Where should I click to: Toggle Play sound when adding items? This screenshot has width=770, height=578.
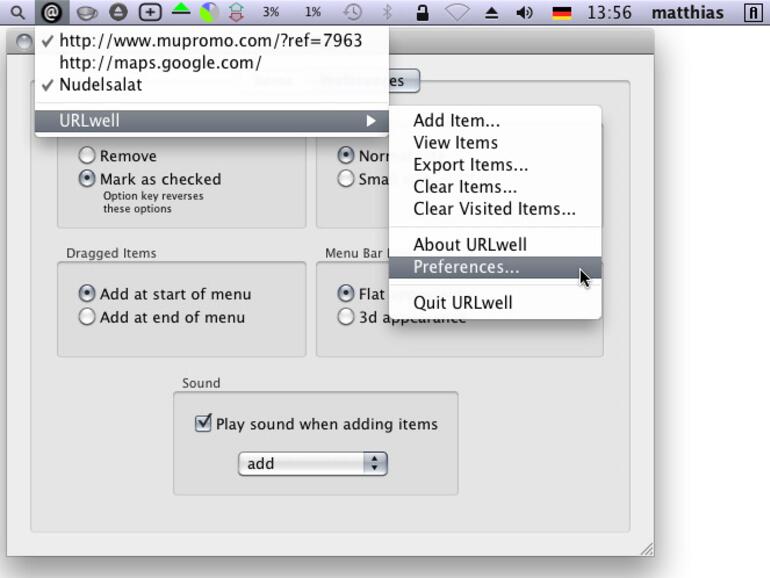point(203,423)
